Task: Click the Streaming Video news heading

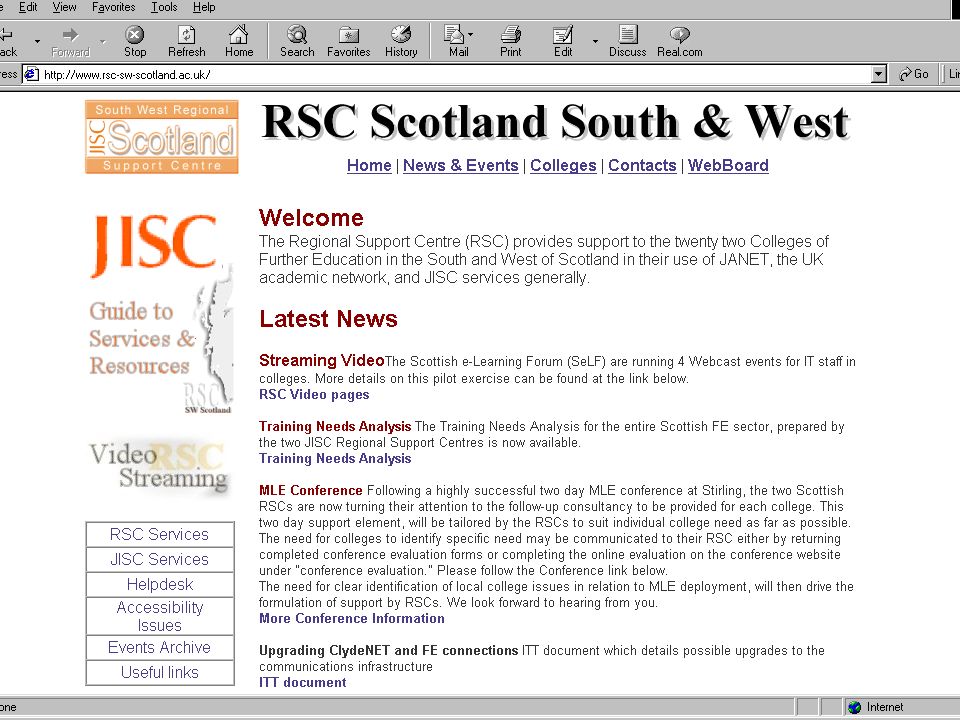Action: click(x=321, y=360)
